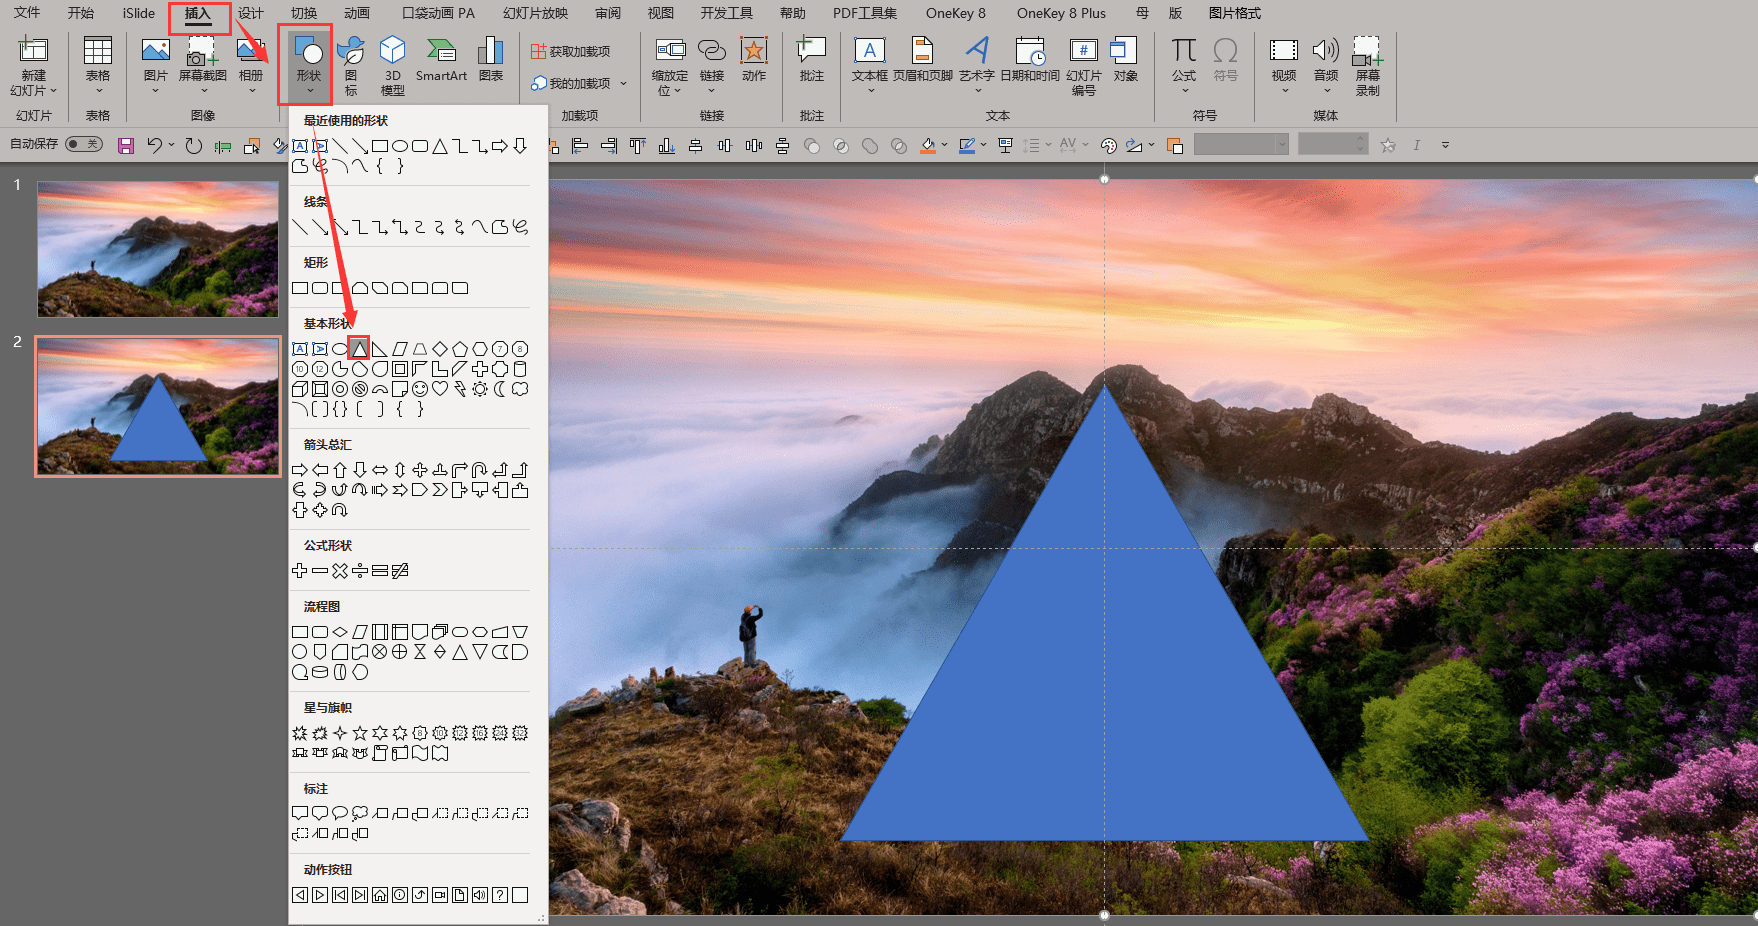Screen dimensions: 1758x926
Task: Switch to the iSlide tab
Action: (x=139, y=13)
